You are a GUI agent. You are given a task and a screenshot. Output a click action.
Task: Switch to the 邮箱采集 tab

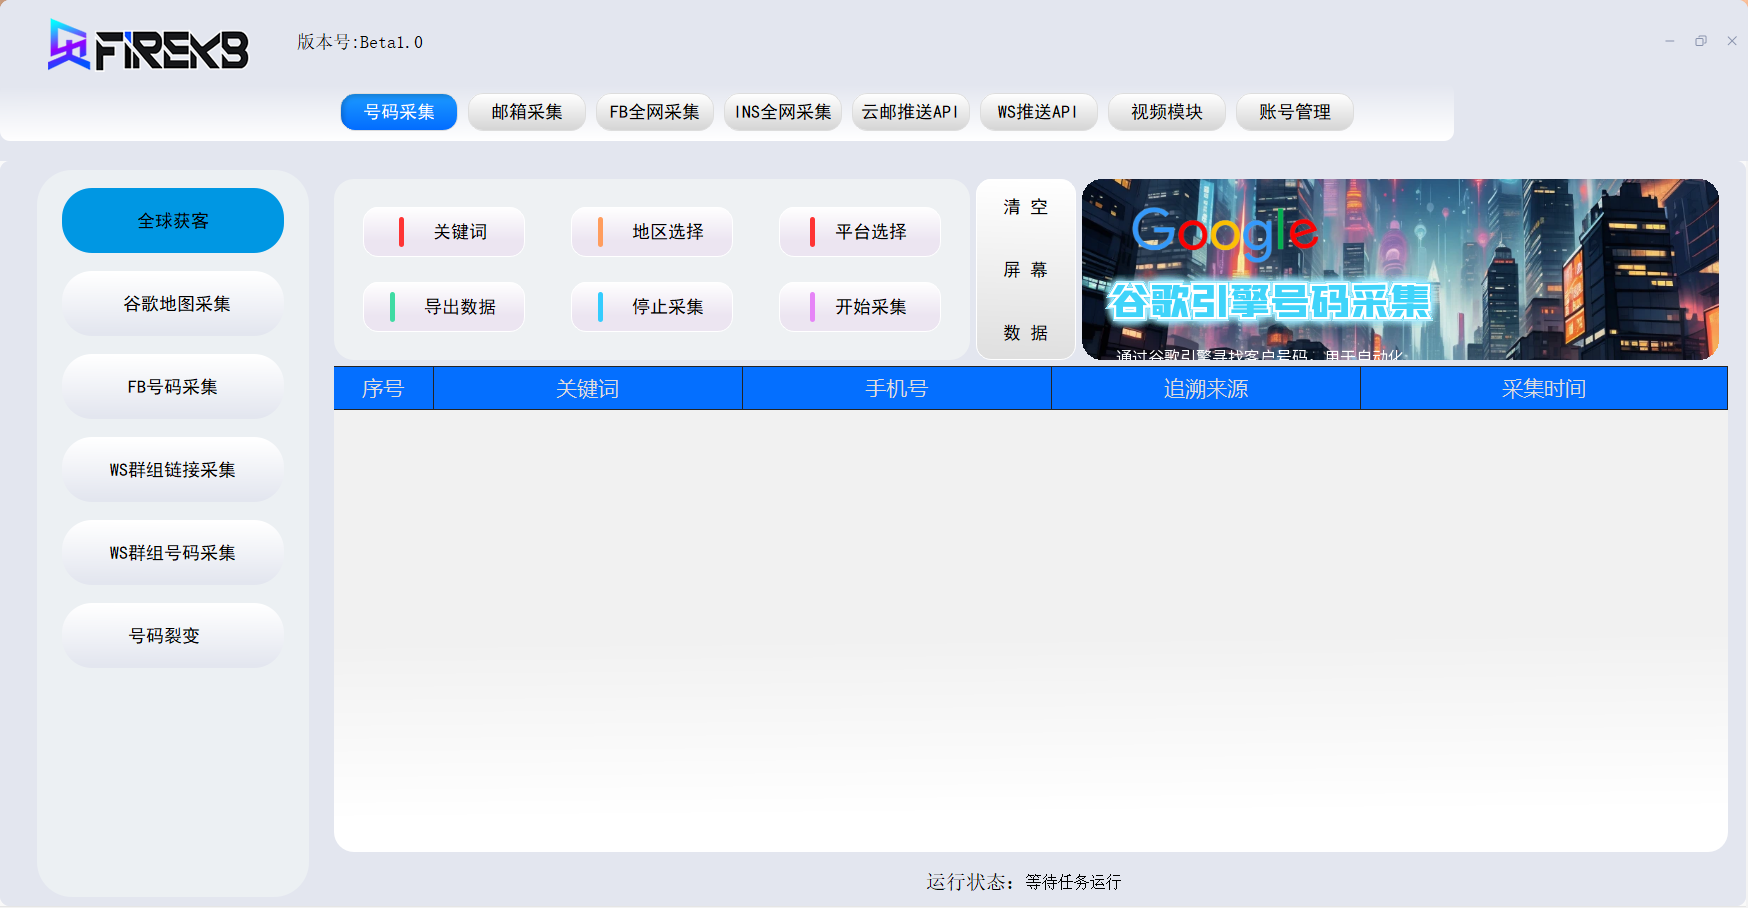click(526, 112)
